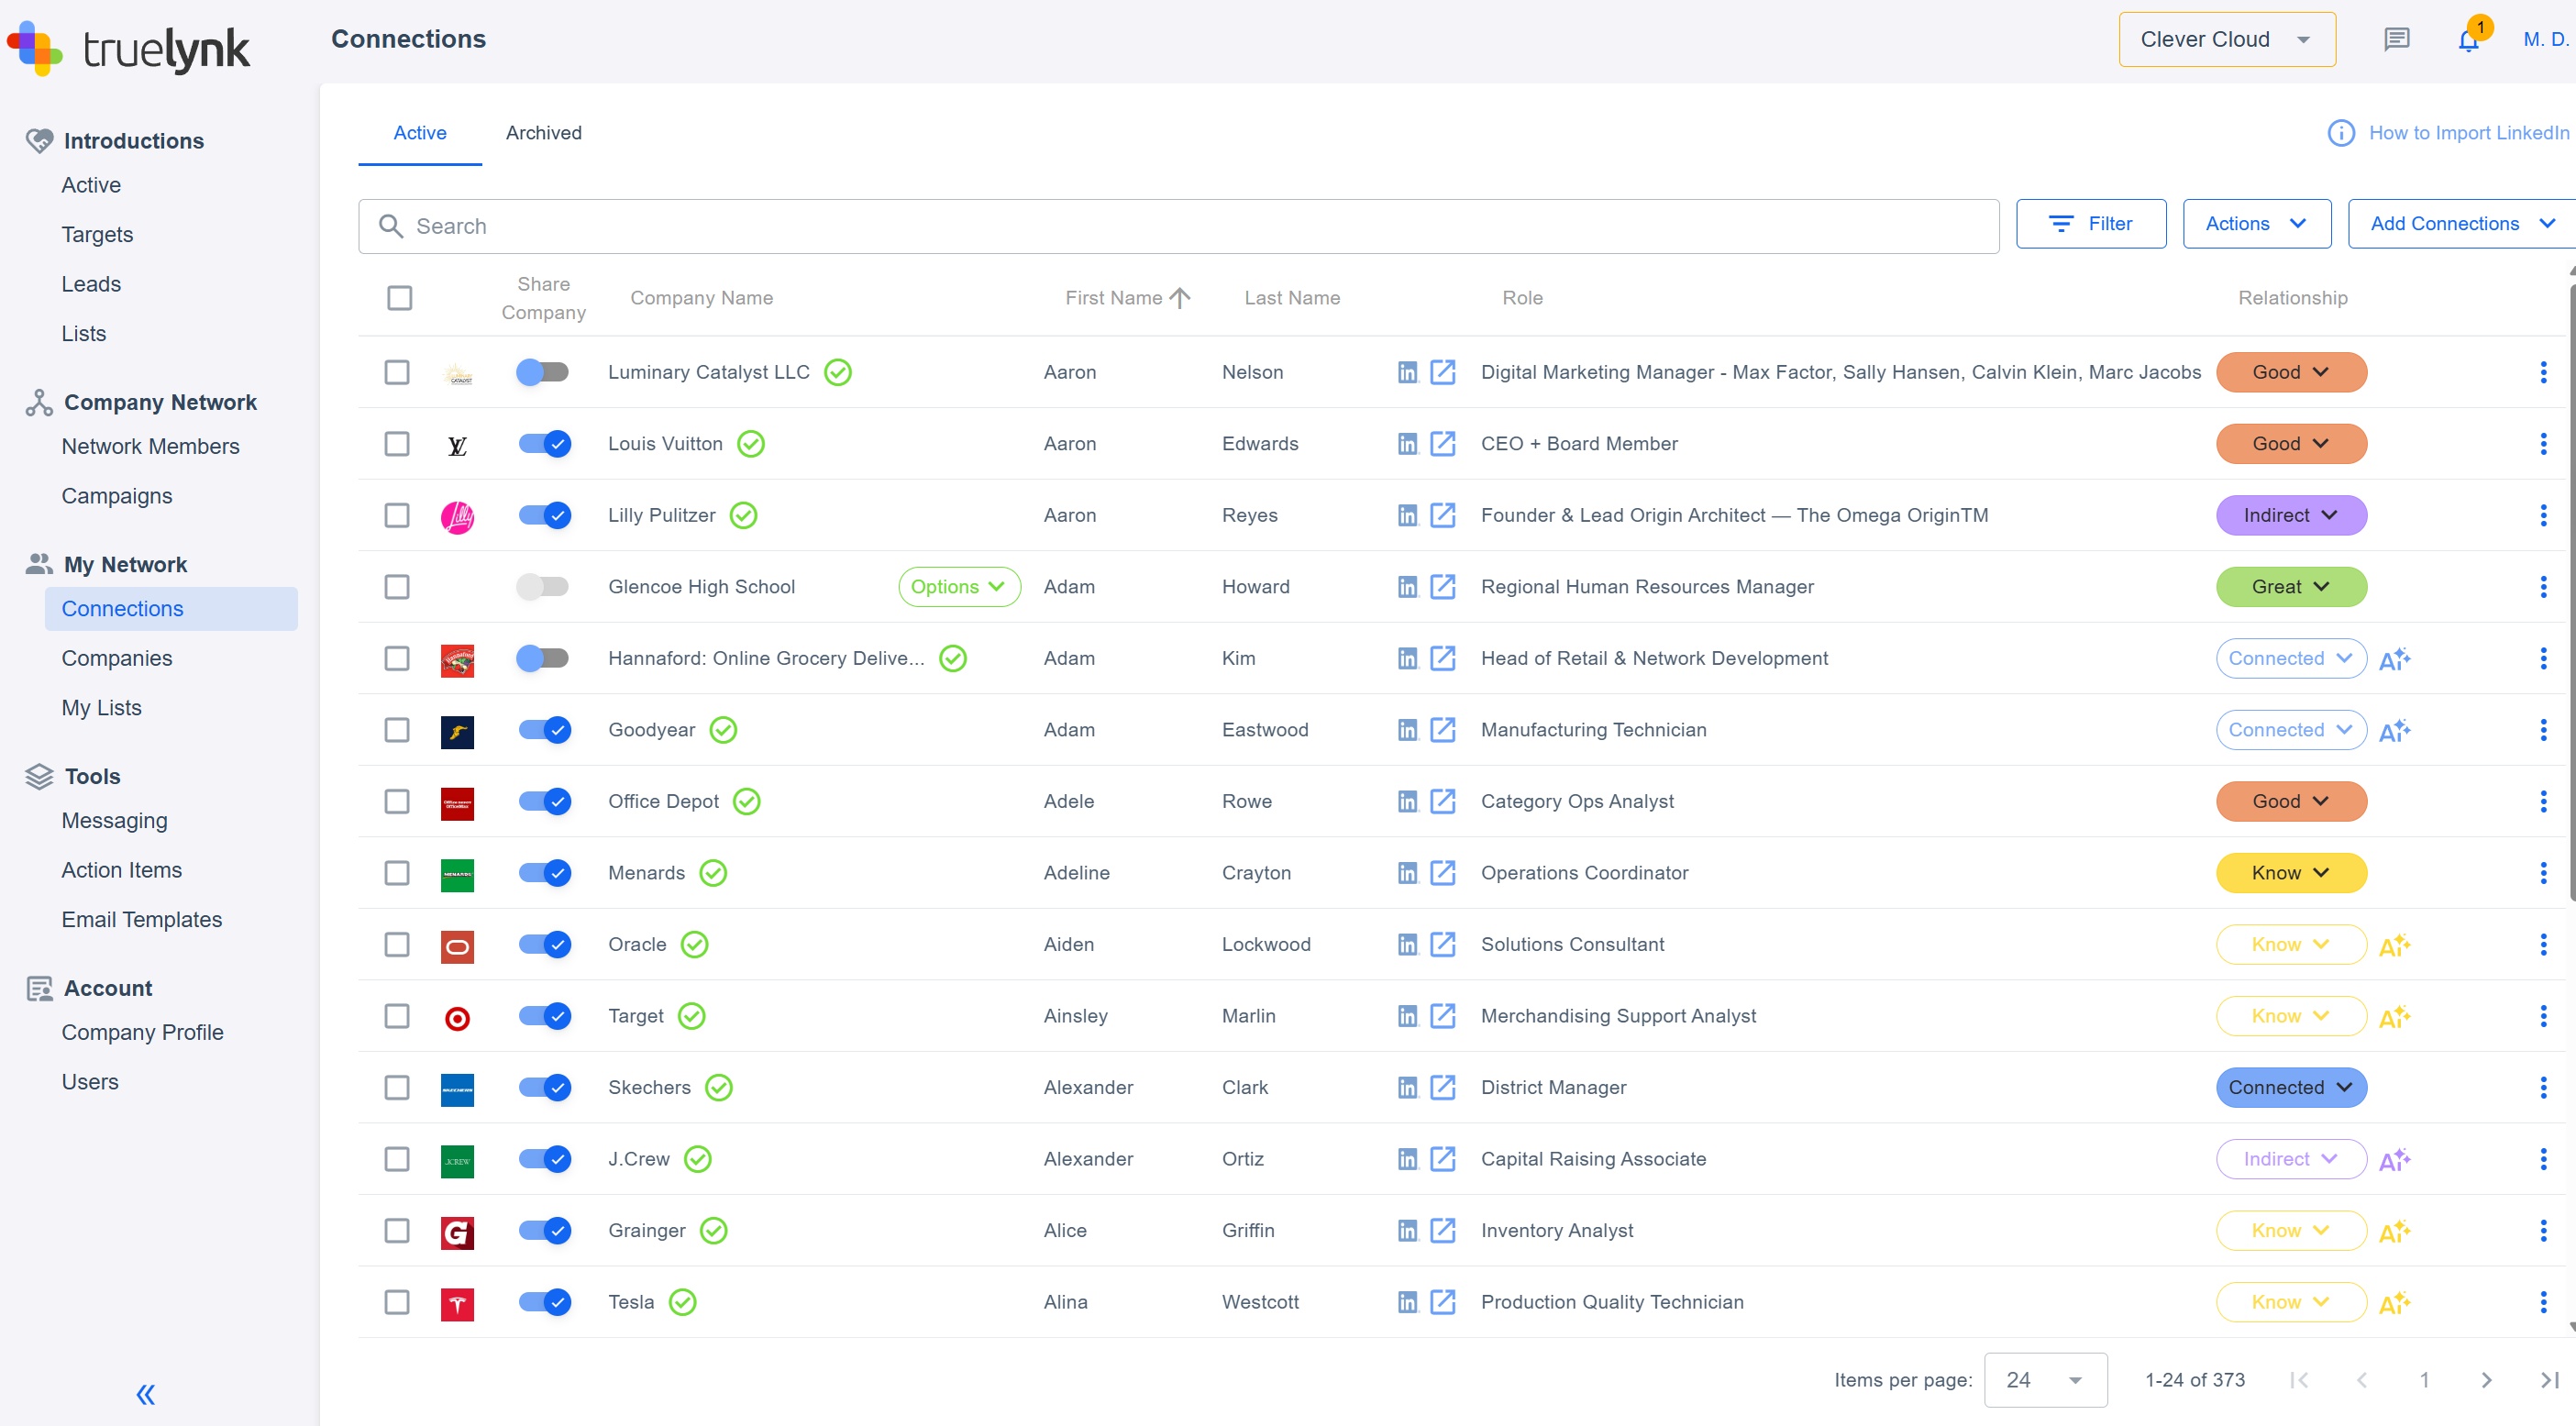Open row menu for Adele Rowe
2576x1426 pixels.
[x=2543, y=801]
